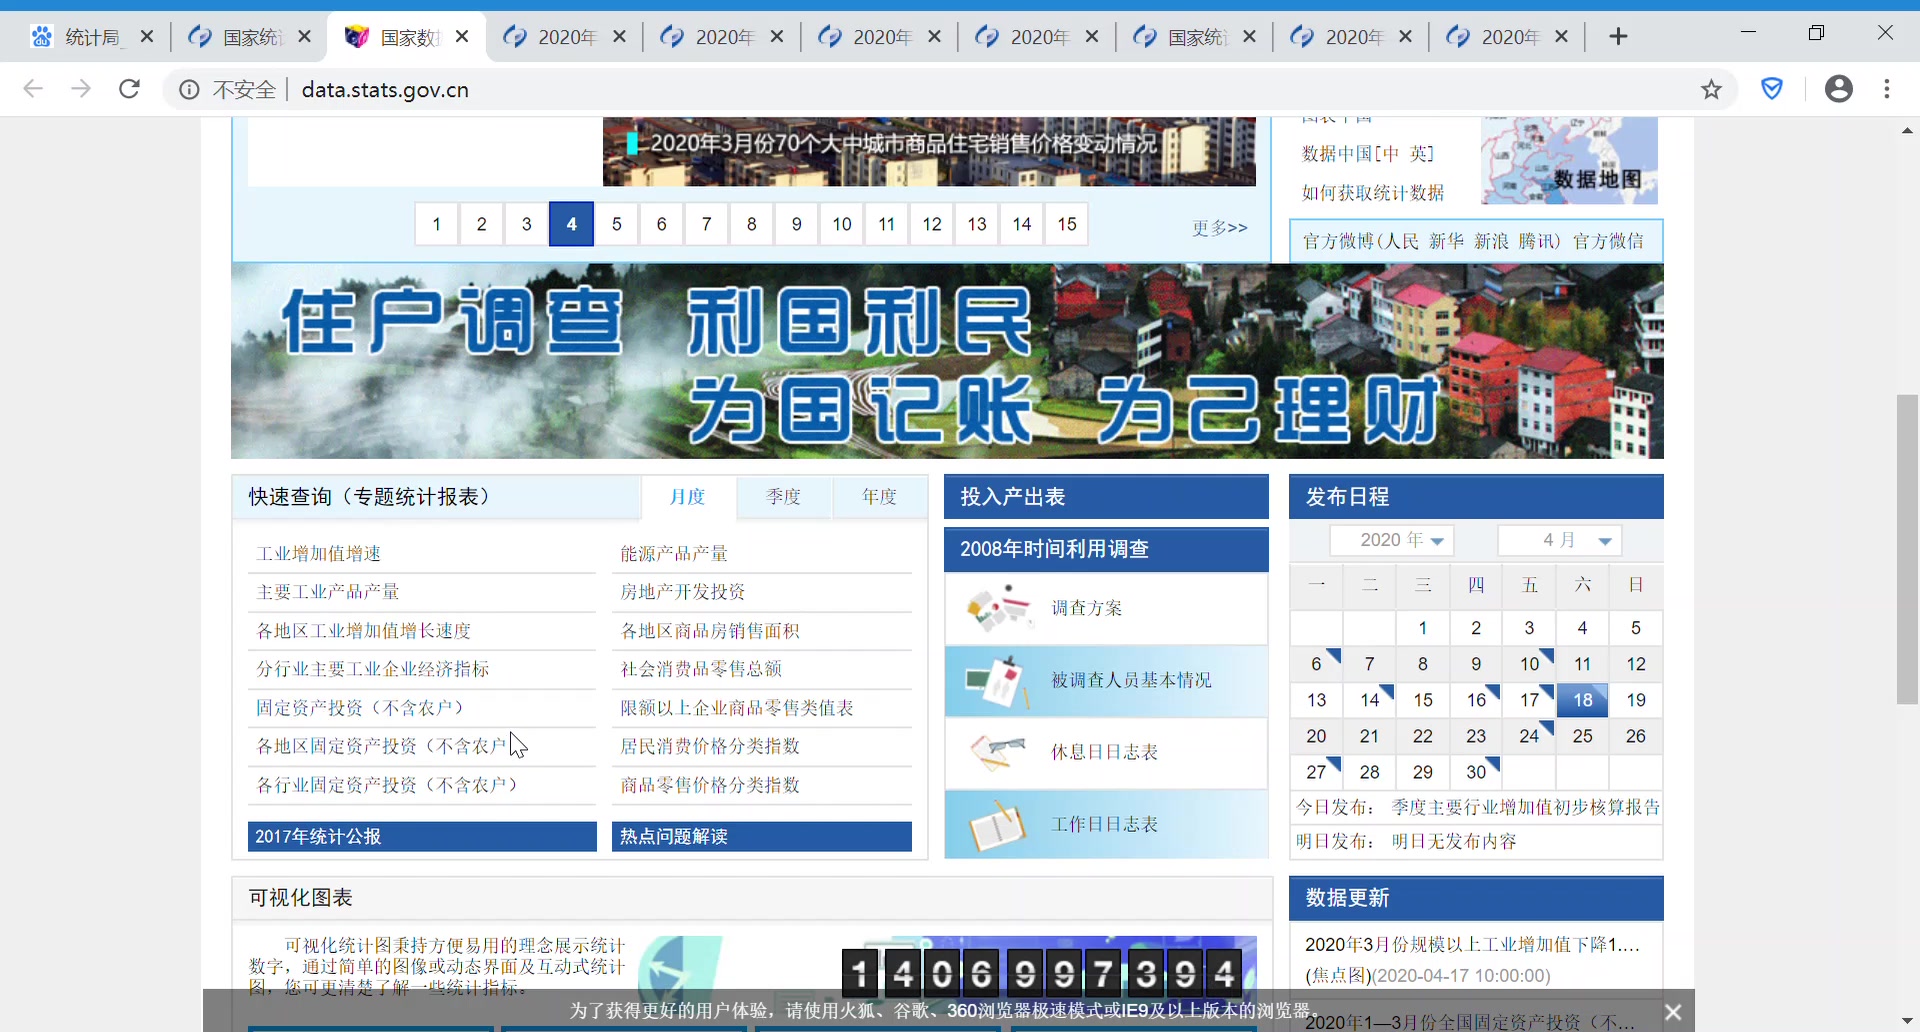1920x1032 pixels.
Task: Open 工业增加值增速 link
Action: 319,554
